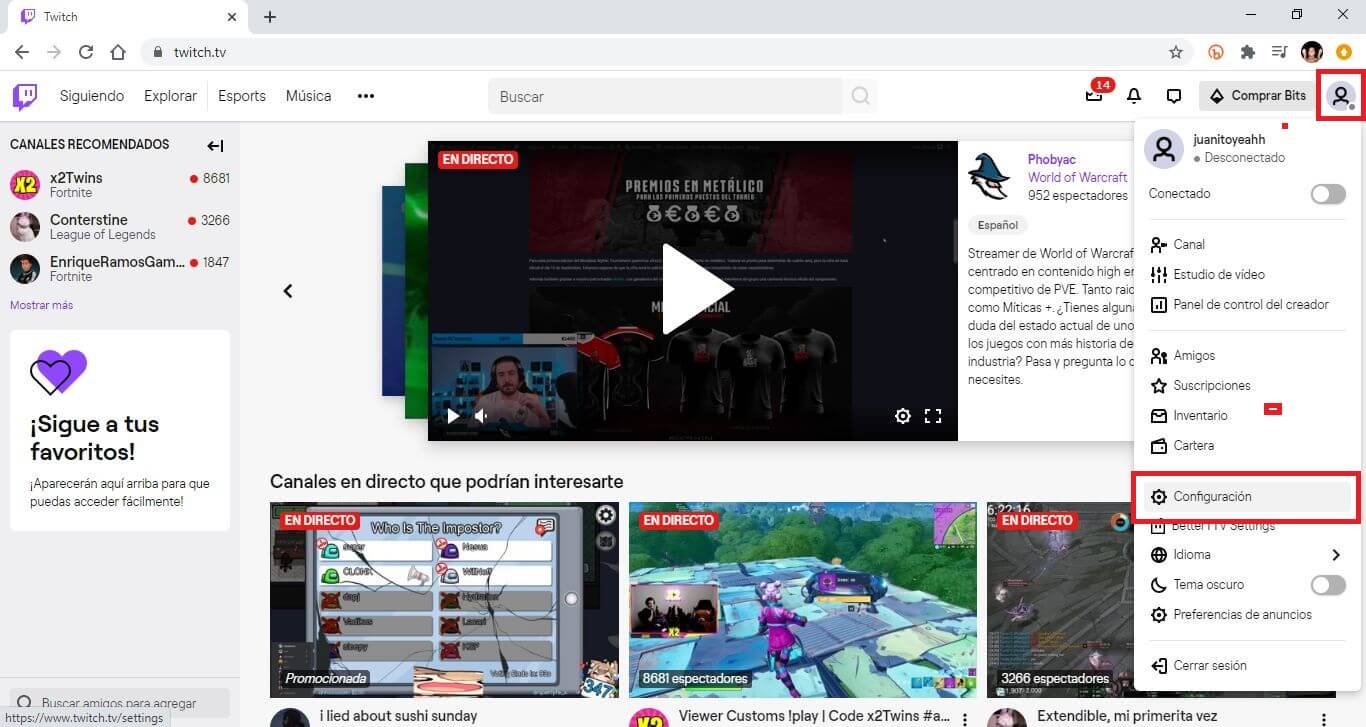1366x727 pixels.
Task: Click the Buscar amigos para agregar field
Action: pyautogui.click(x=120, y=703)
